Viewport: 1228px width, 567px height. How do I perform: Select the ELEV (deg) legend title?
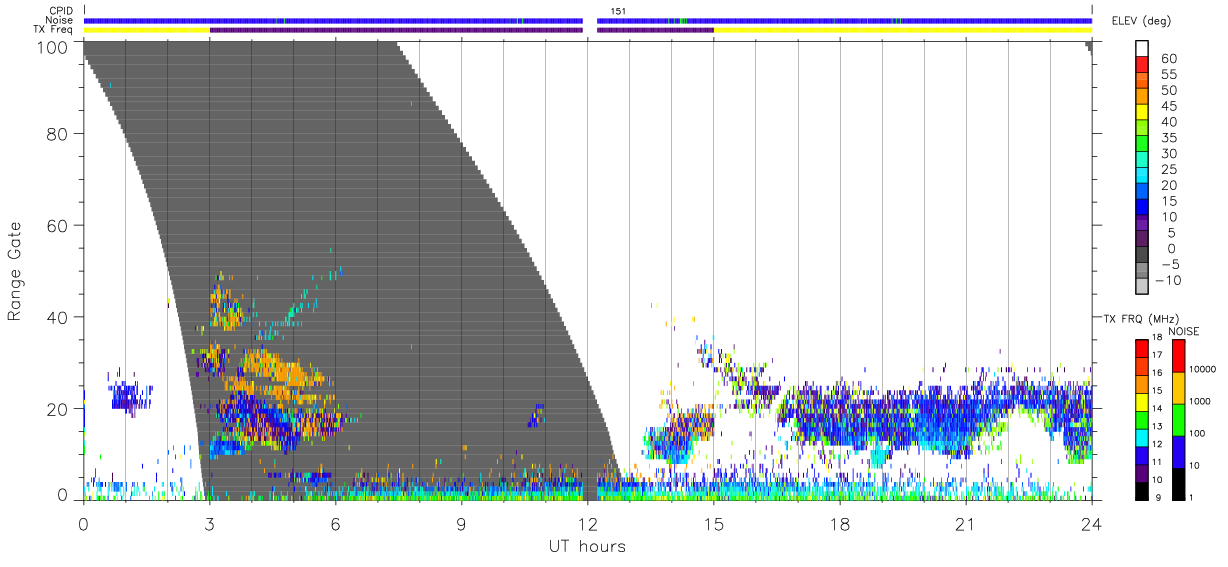click(x=1141, y=21)
